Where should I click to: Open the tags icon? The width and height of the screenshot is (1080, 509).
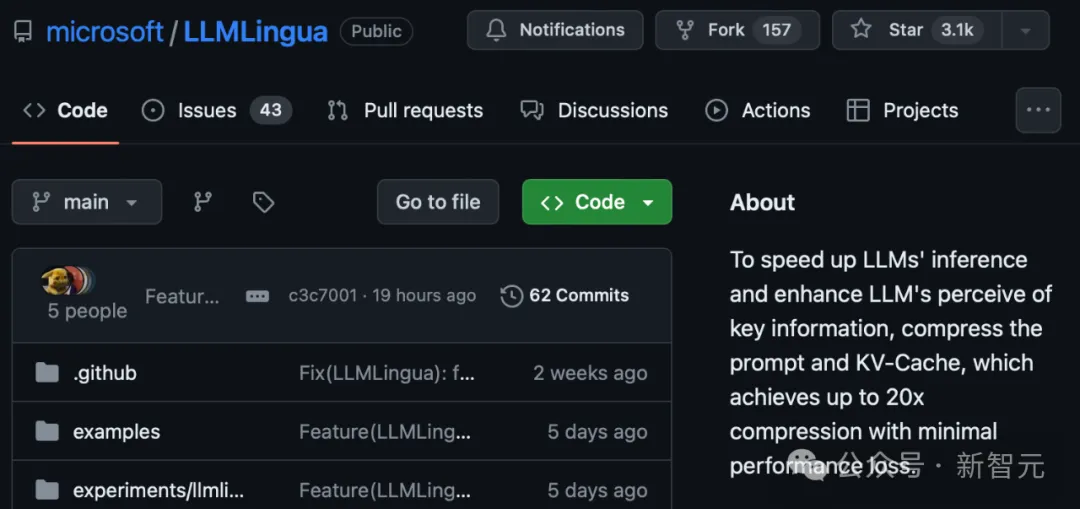click(264, 202)
